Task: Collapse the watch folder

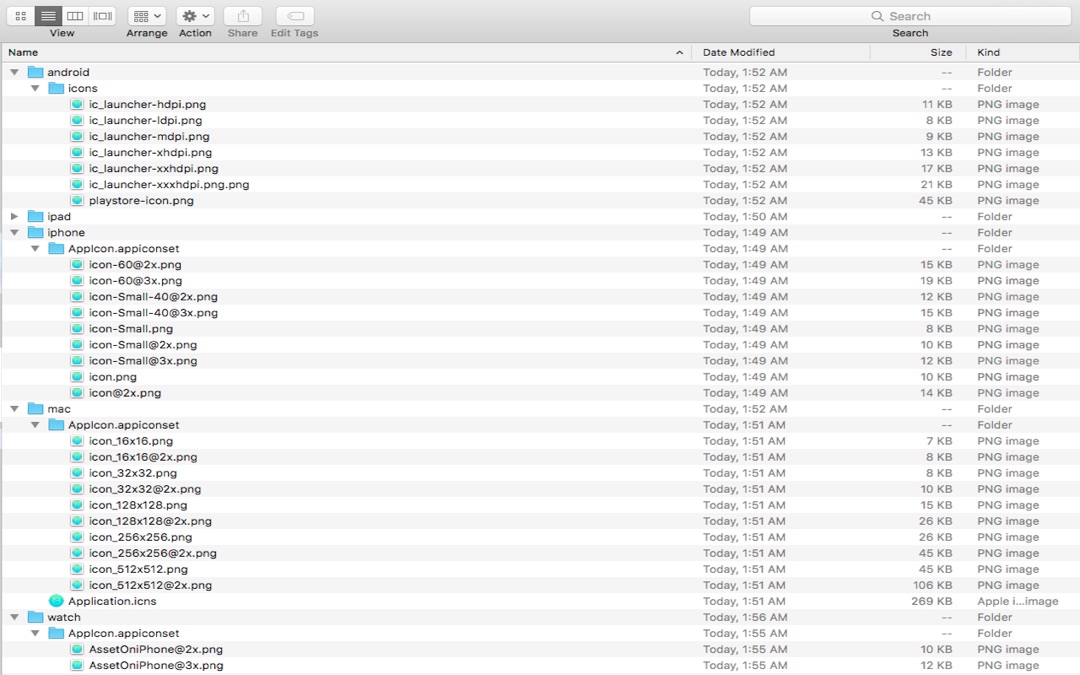Action: point(14,617)
